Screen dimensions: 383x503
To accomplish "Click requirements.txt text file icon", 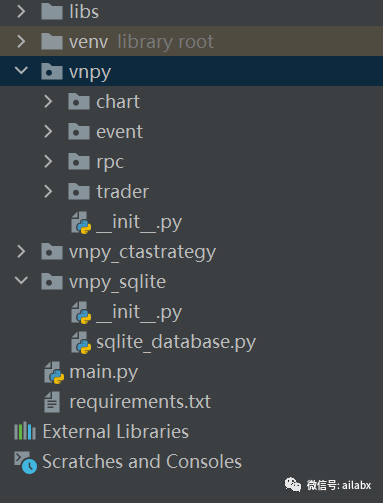I will [x=52, y=402].
